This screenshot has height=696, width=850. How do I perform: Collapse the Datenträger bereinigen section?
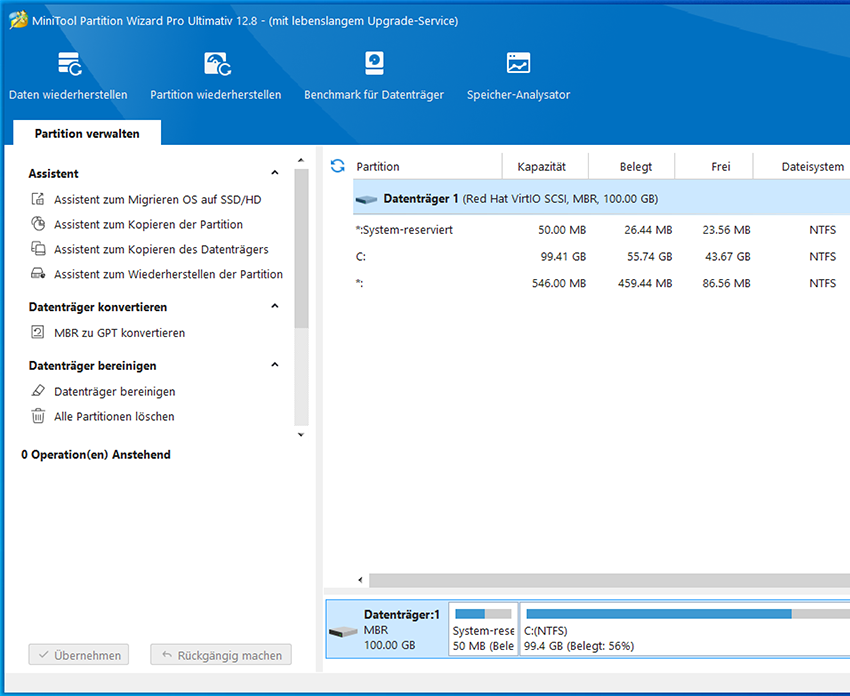point(275,366)
